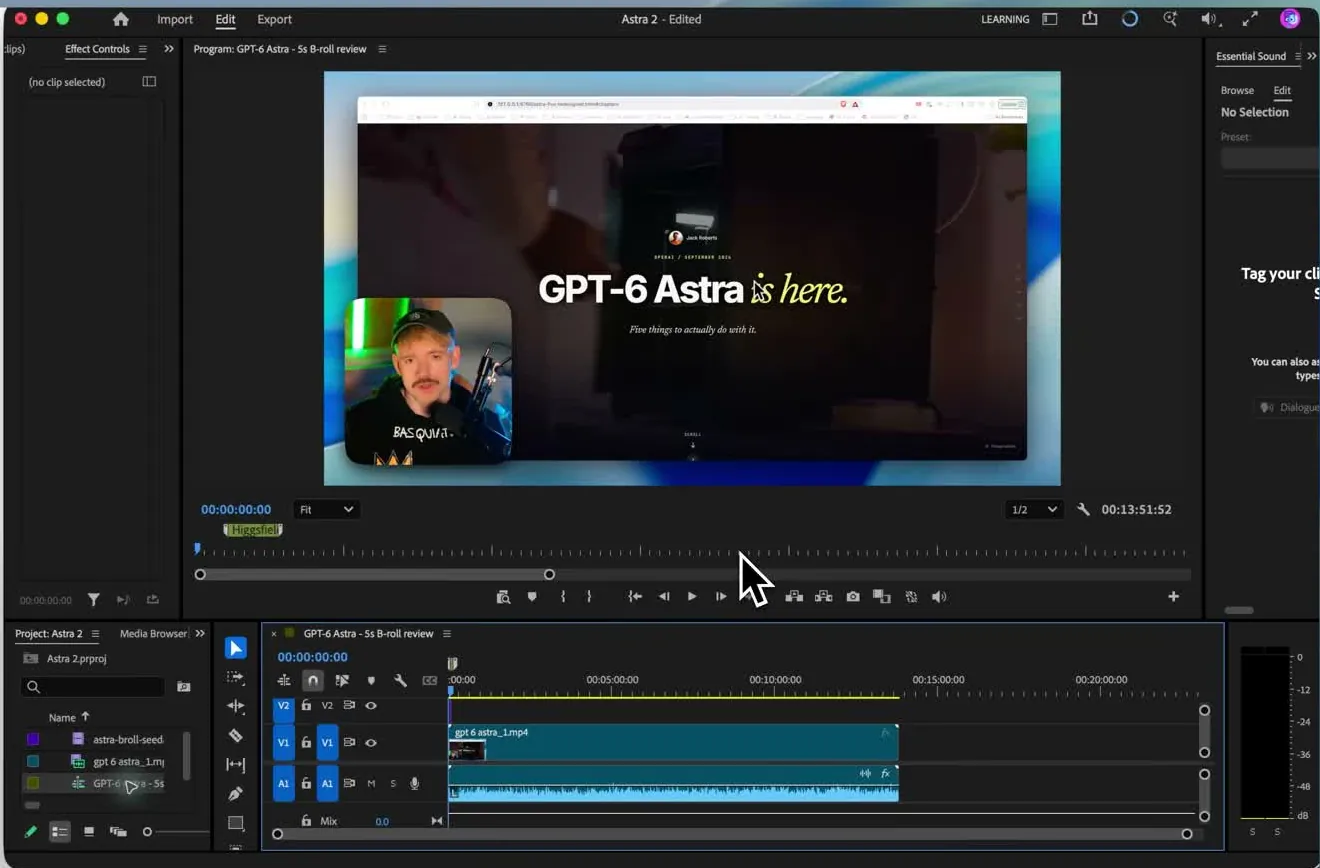This screenshot has width=1320, height=868.
Task: Lock the A1 audio track
Action: point(306,783)
